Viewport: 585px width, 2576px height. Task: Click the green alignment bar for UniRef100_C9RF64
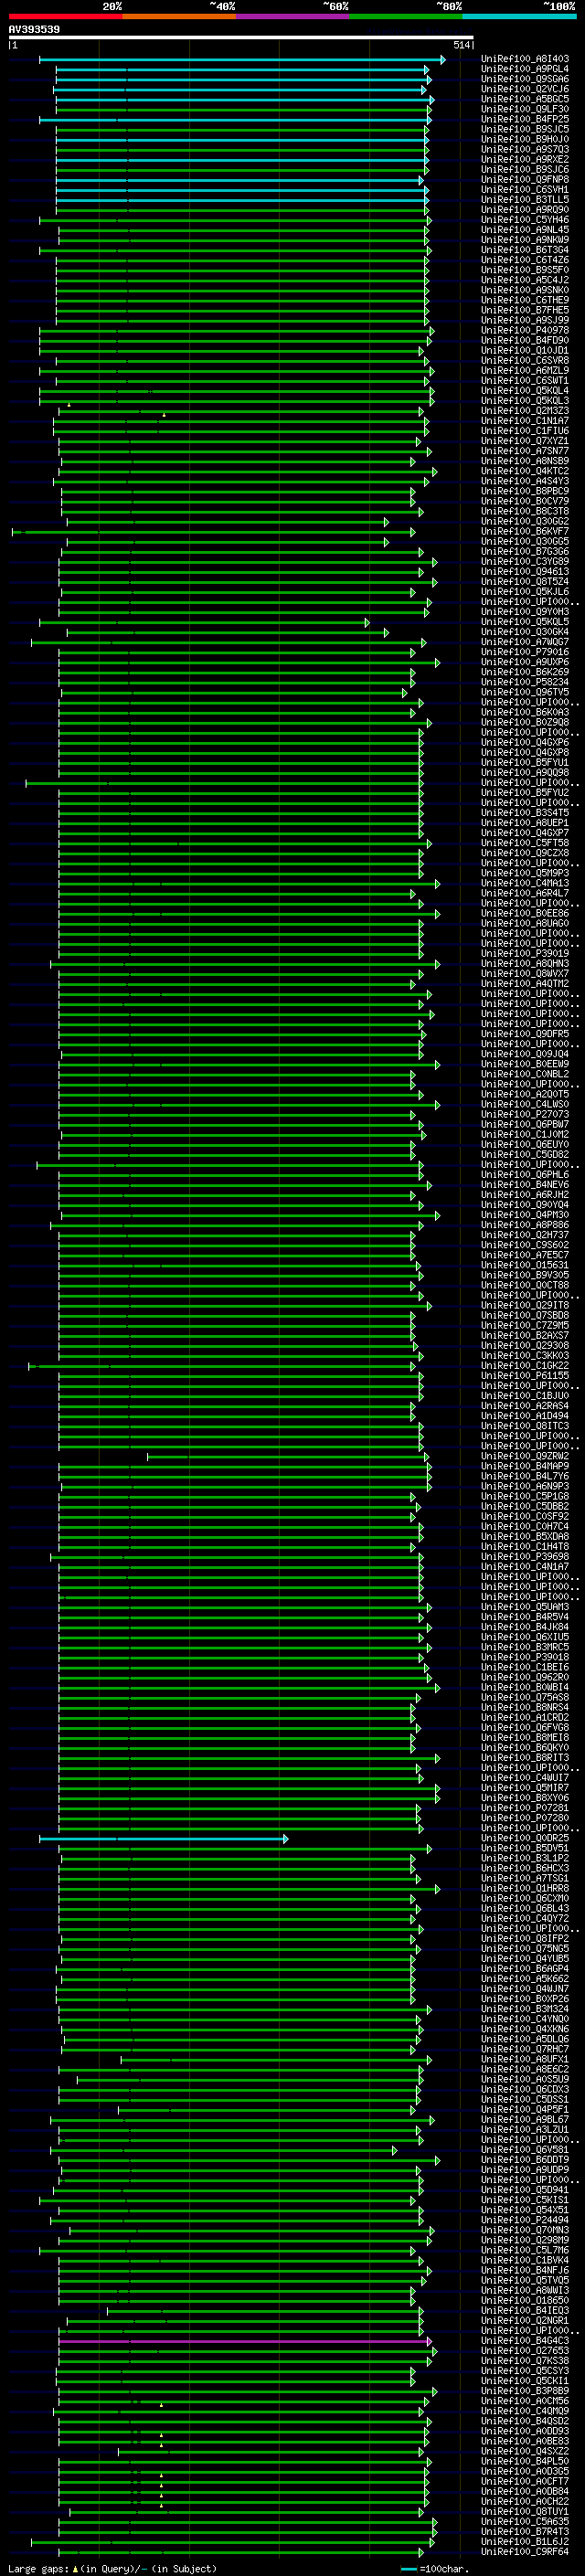coord(243,2553)
